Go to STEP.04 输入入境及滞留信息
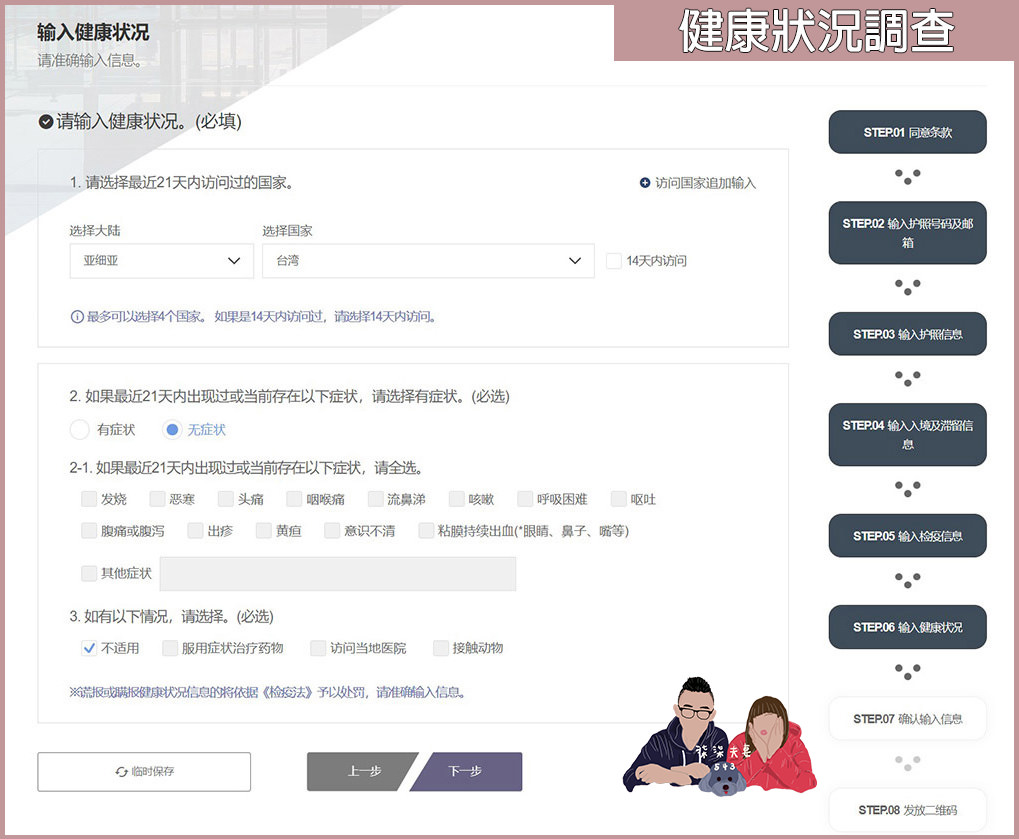This screenshot has width=1019, height=839. [x=908, y=435]
